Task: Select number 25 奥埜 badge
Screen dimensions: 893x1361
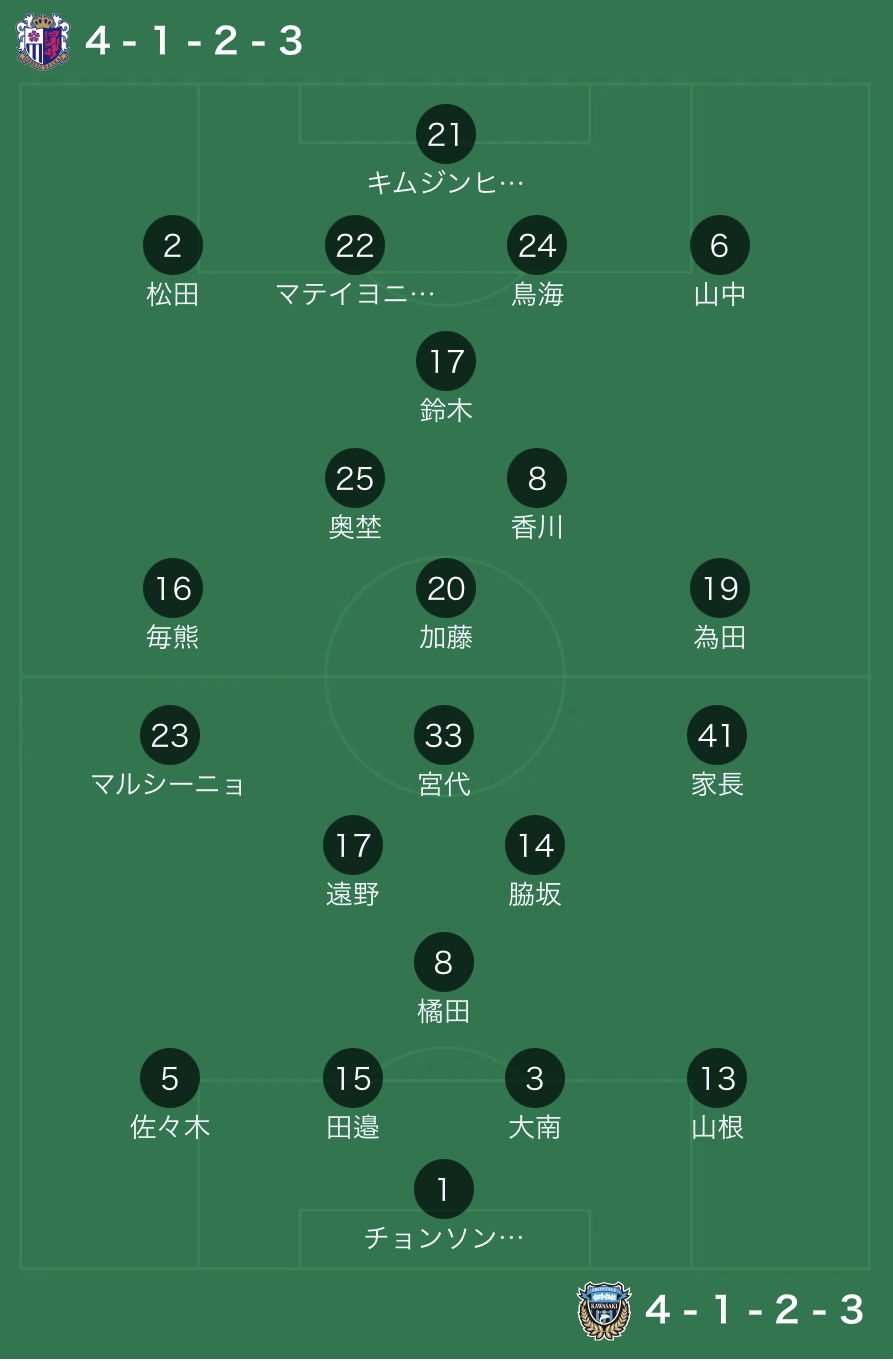Action: tap(355, 478)
